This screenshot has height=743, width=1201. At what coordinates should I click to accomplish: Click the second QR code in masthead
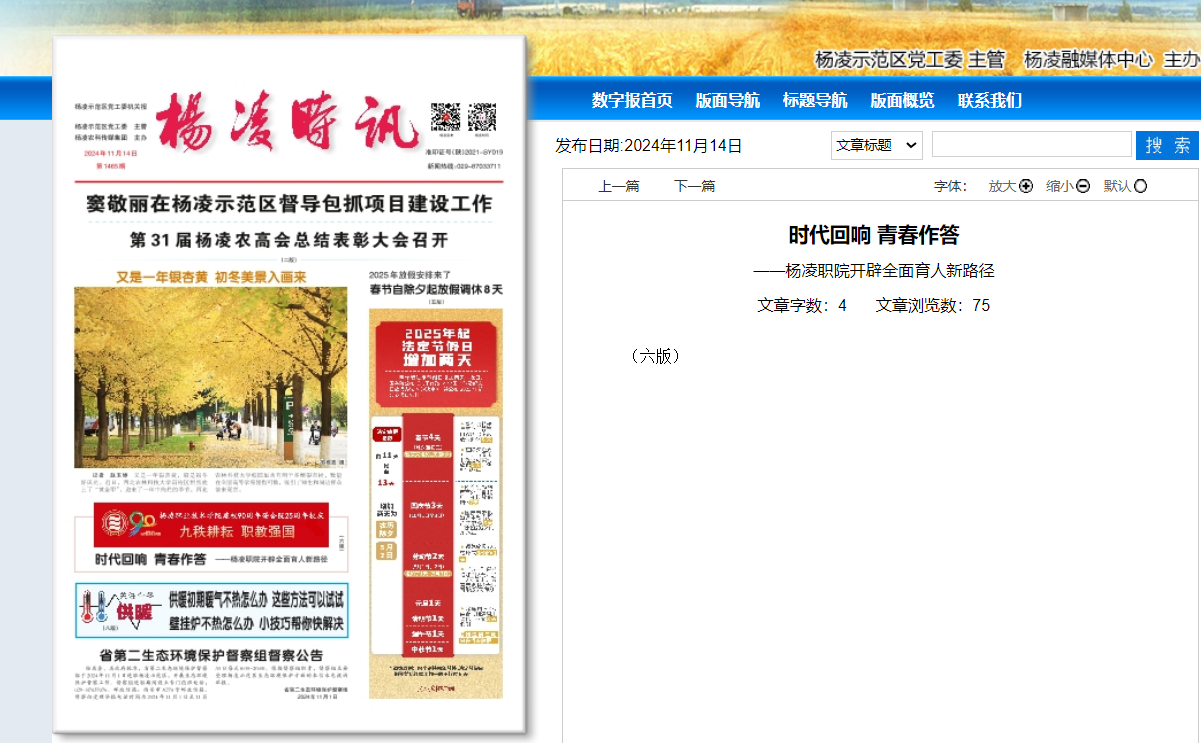coord(482,117)
